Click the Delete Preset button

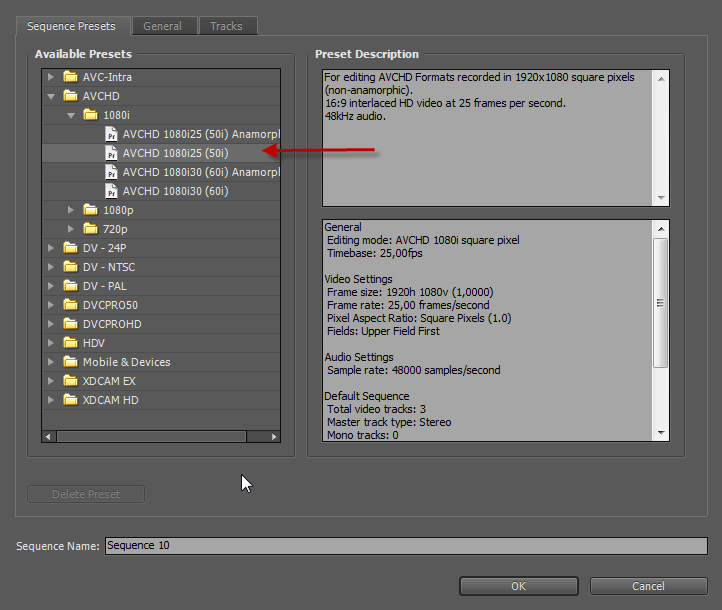[x=86, y=494]
